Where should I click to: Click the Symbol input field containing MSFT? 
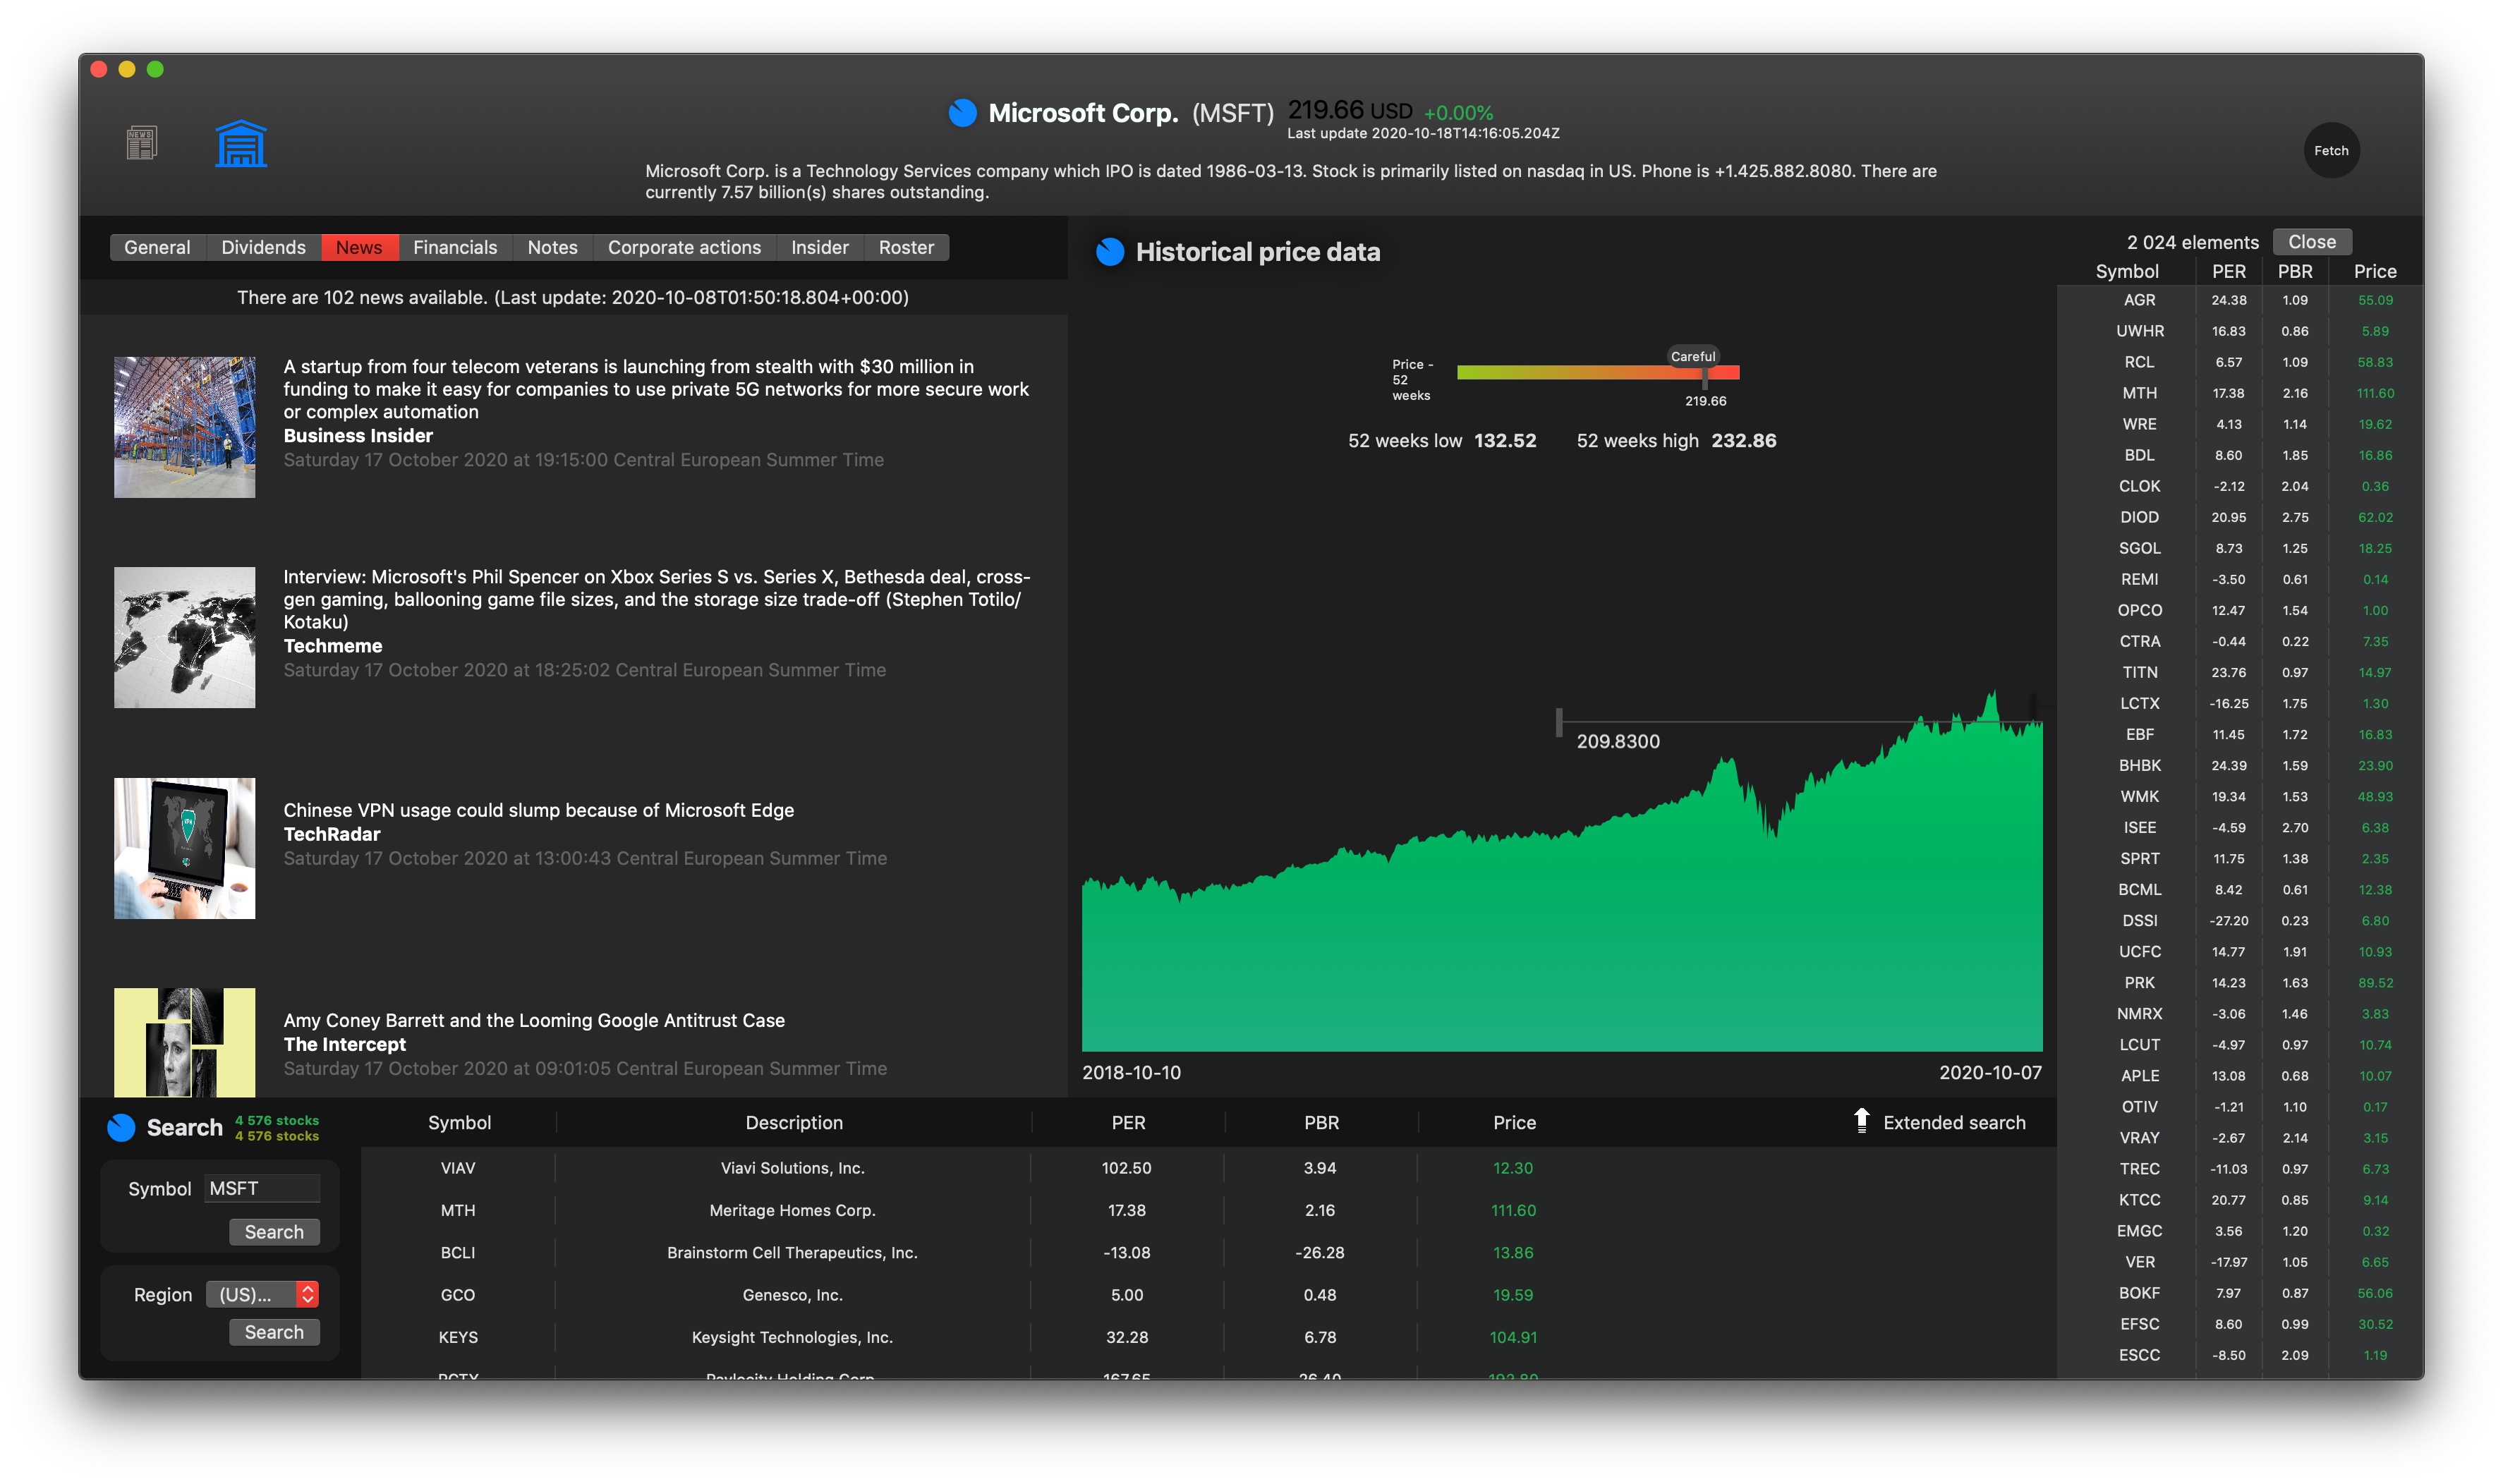(262, 1188)
